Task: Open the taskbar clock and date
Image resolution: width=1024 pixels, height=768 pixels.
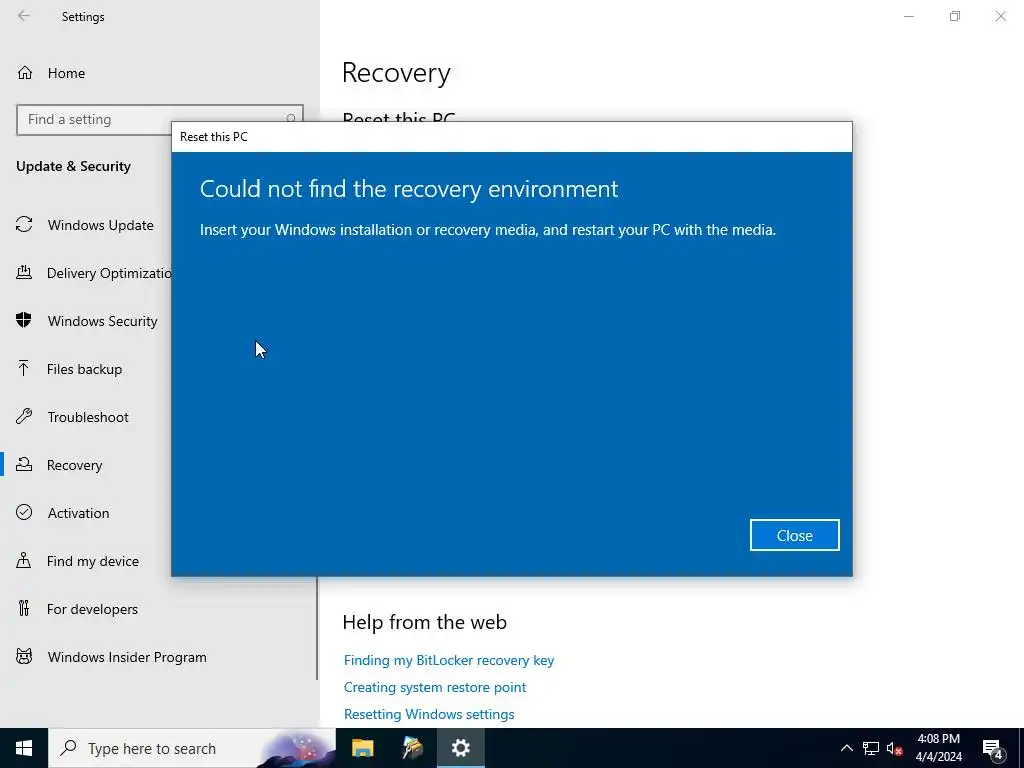Action: pos(938,748)
